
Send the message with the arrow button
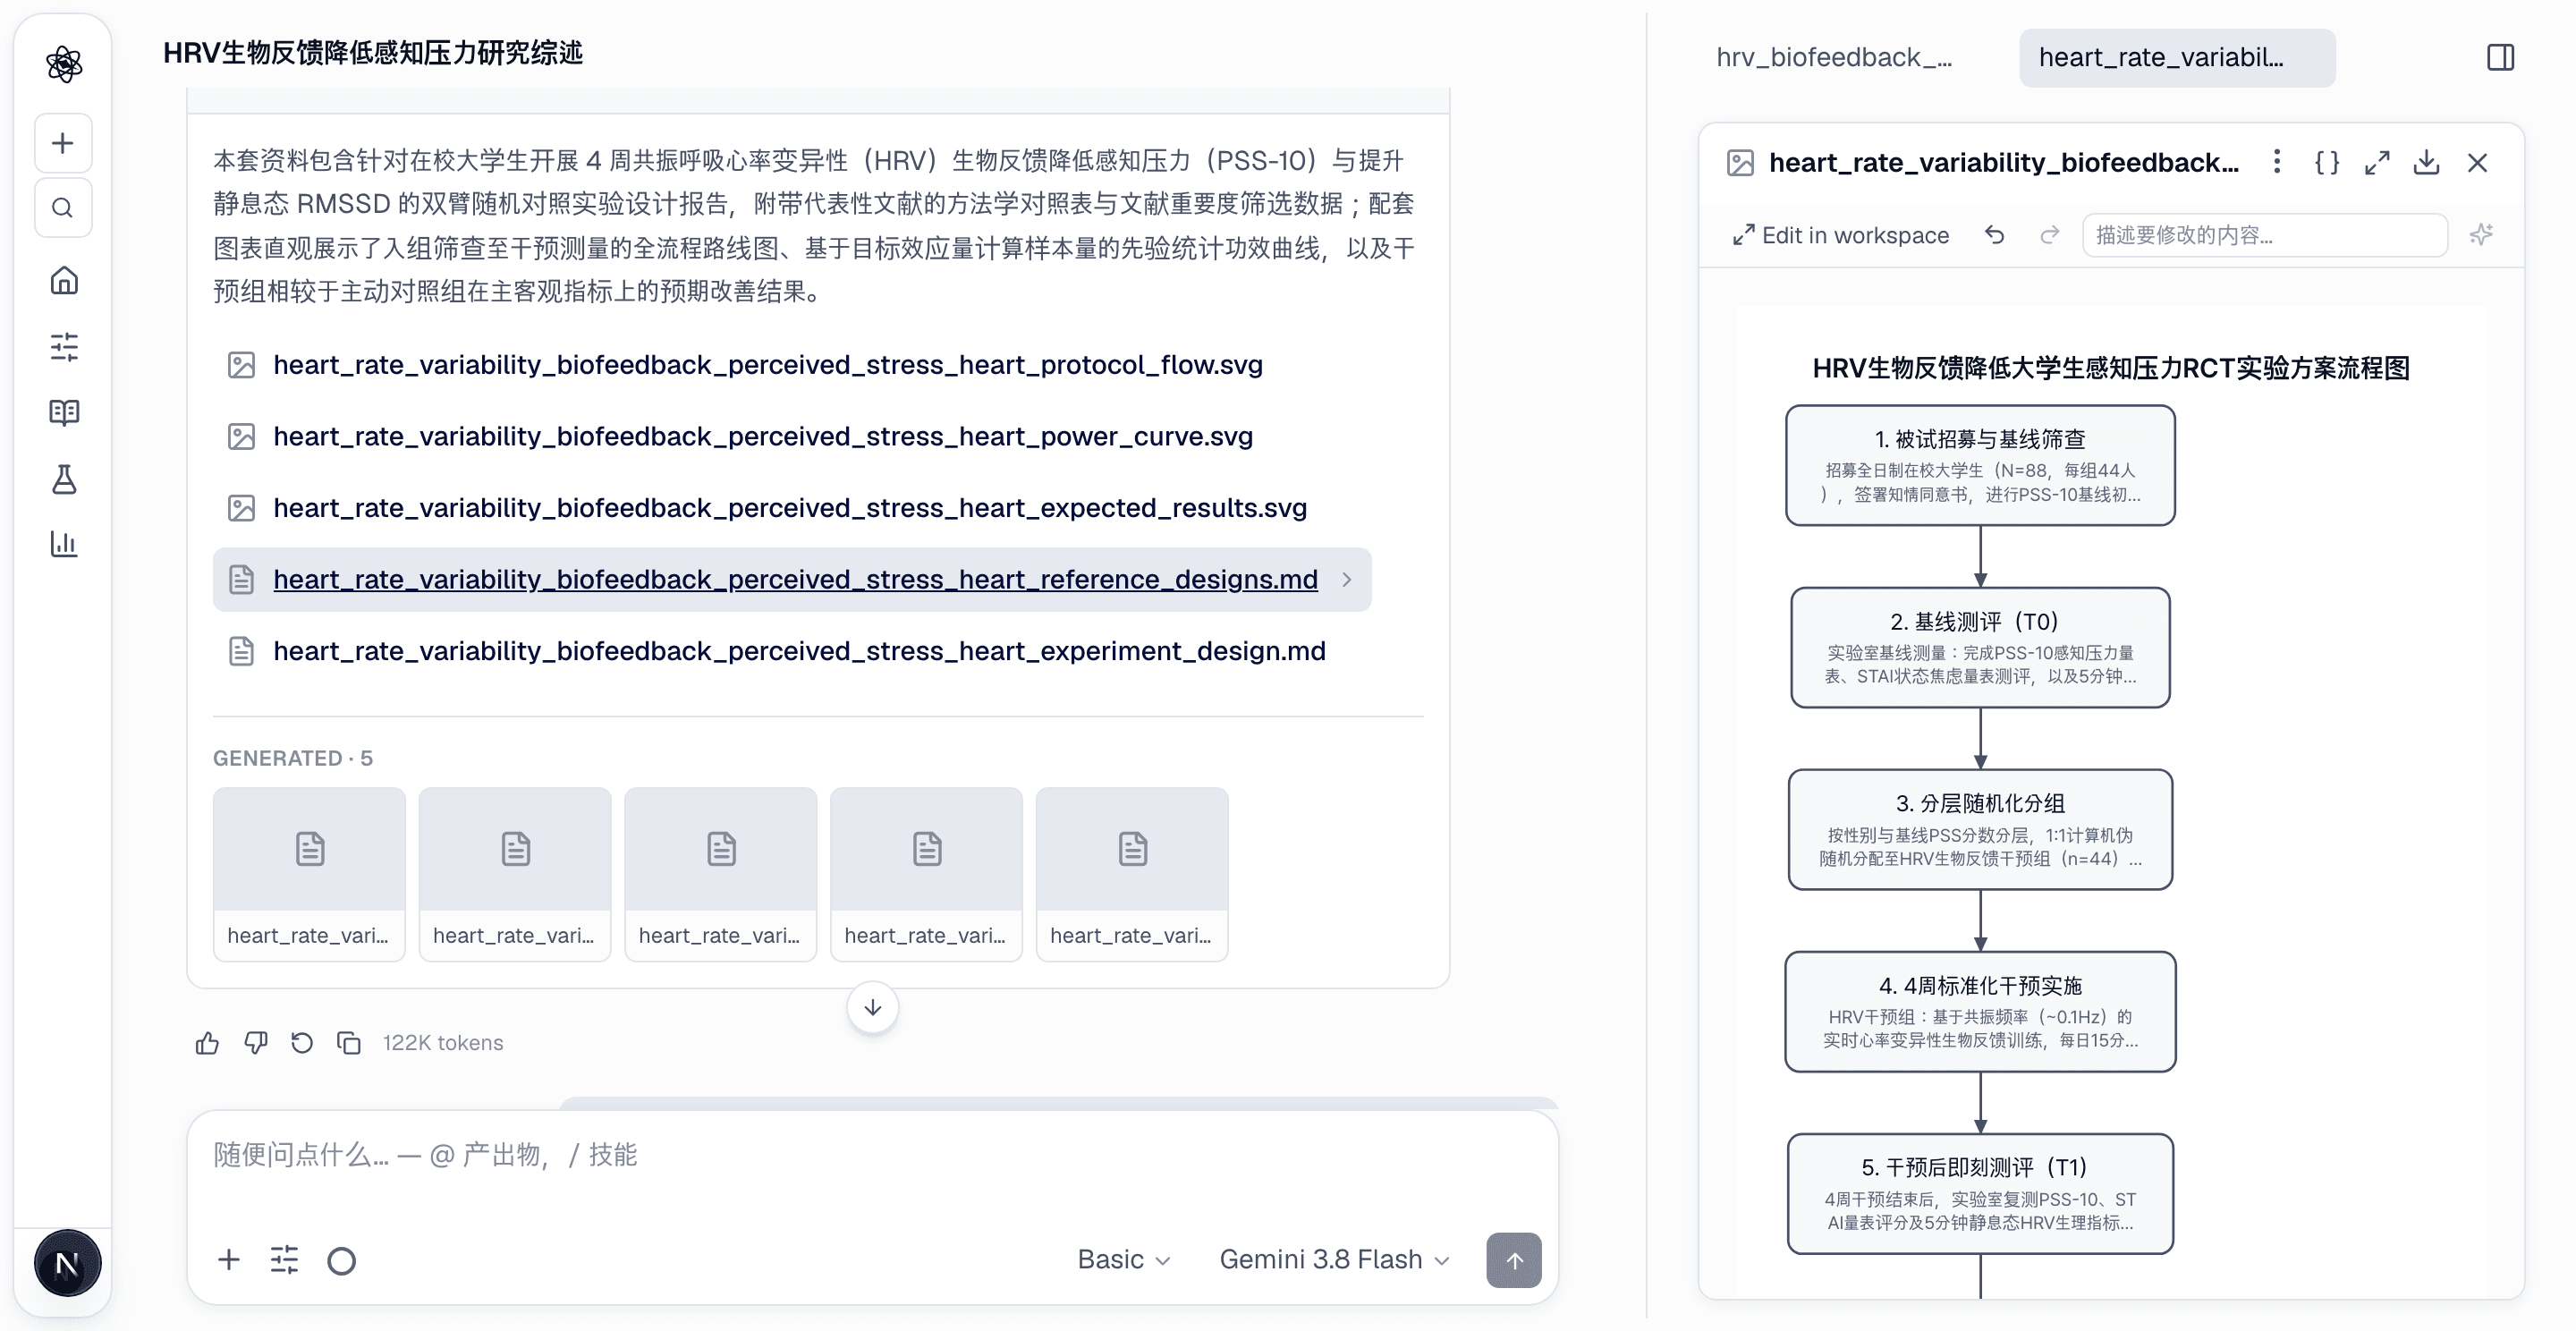click(x=1514, y=1260)
